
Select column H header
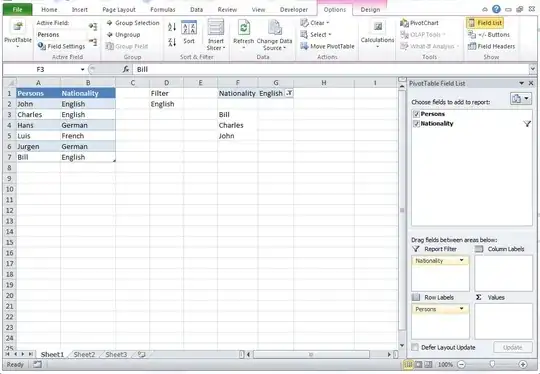pos(324,83)
